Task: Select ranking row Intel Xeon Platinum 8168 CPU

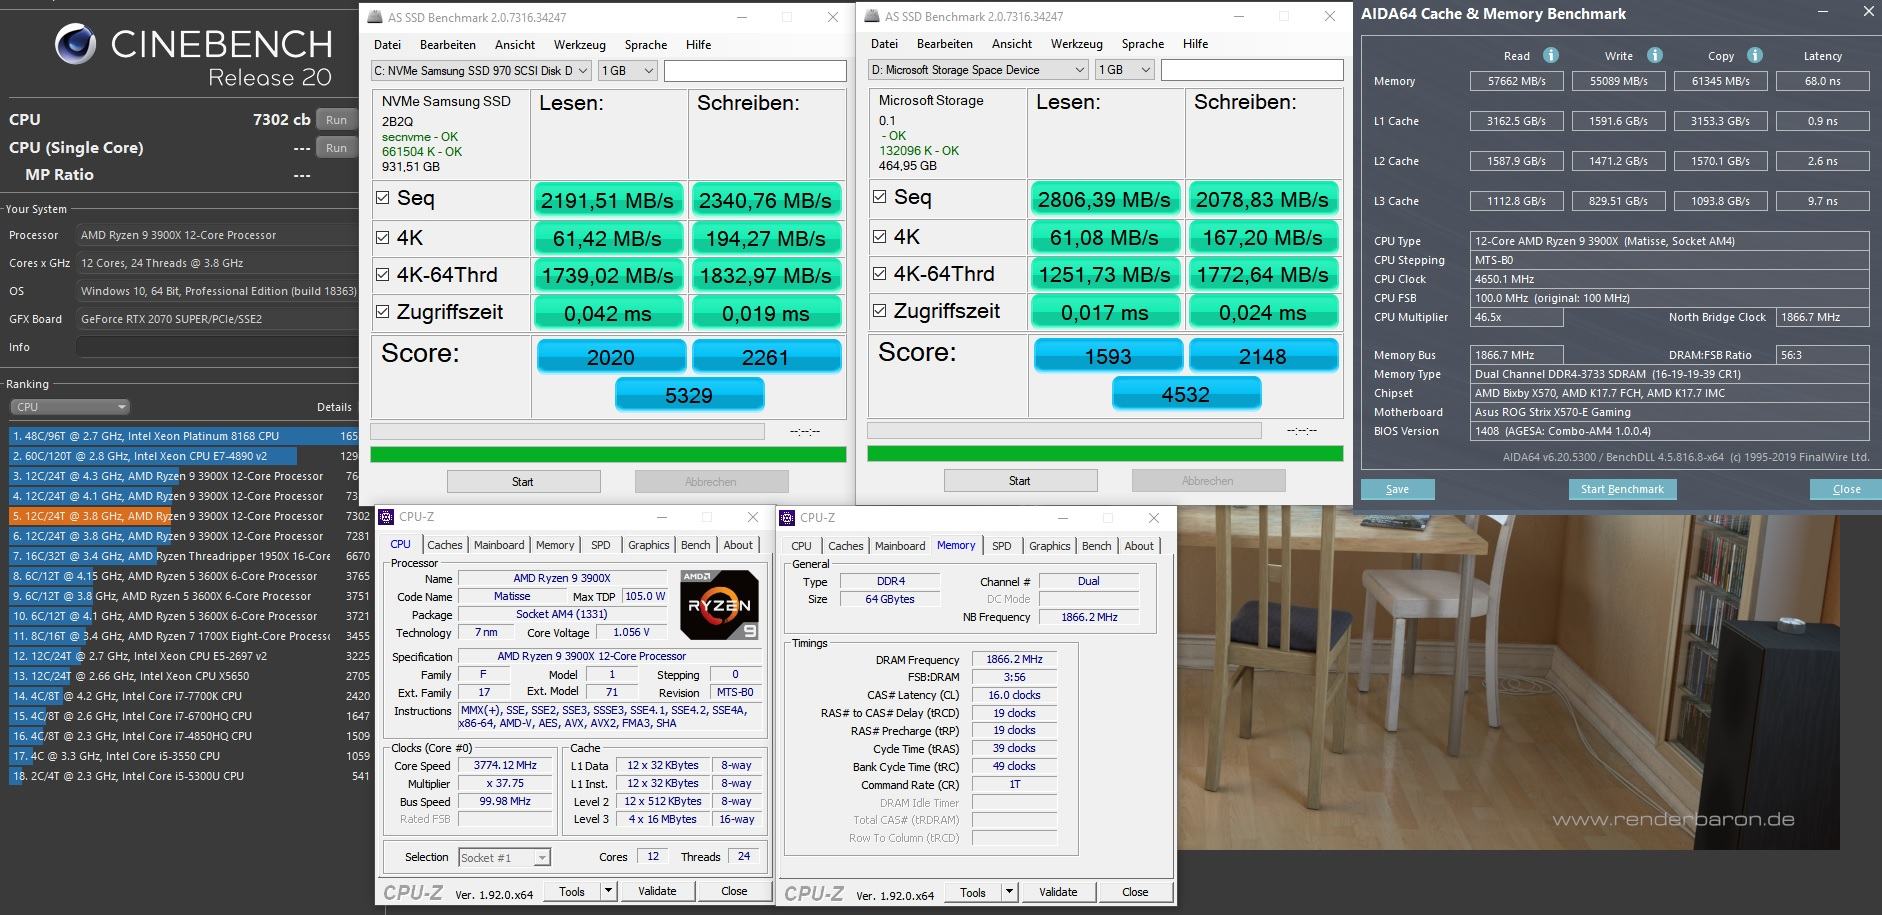Action: click(x=184, y=436)
